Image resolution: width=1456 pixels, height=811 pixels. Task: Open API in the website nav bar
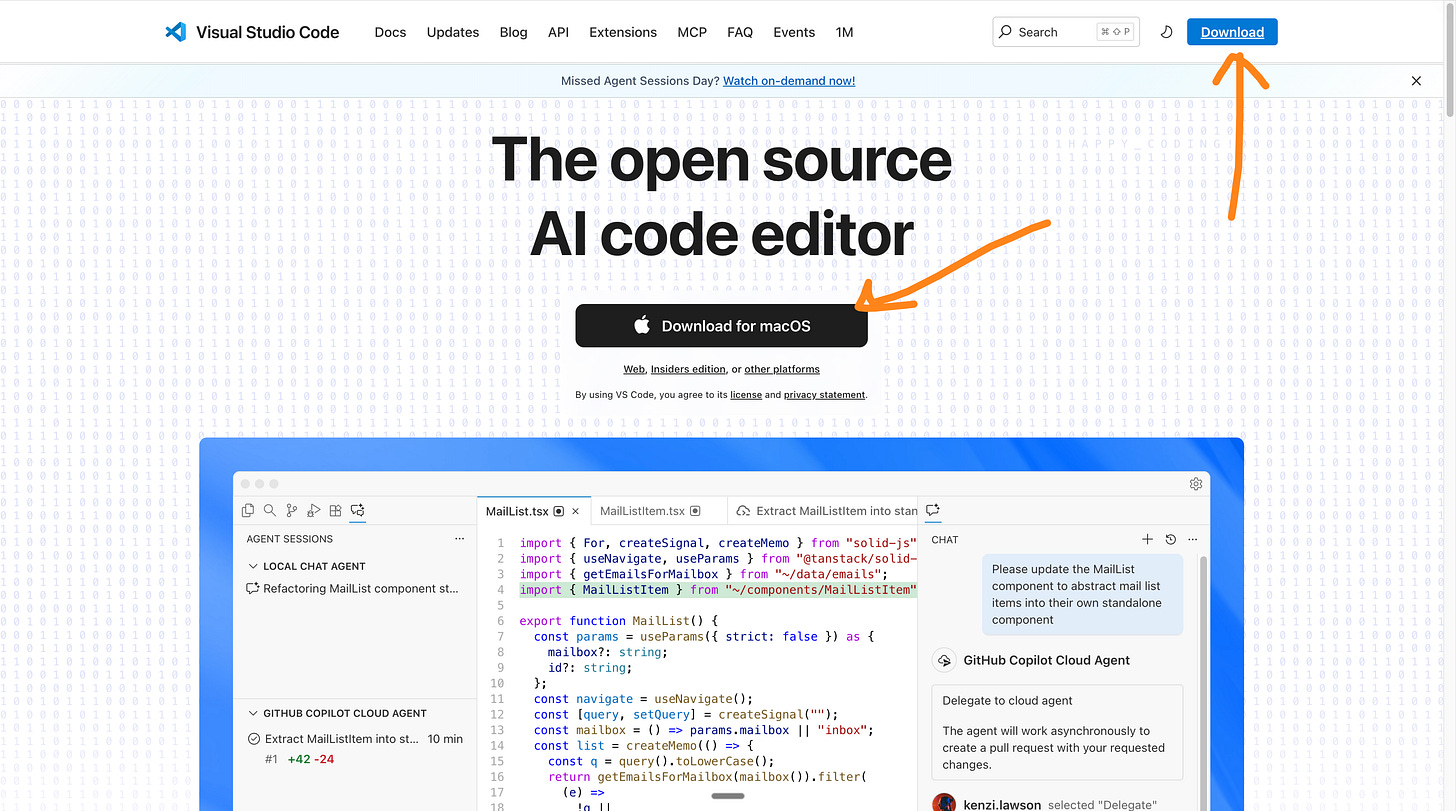point(558,32)
